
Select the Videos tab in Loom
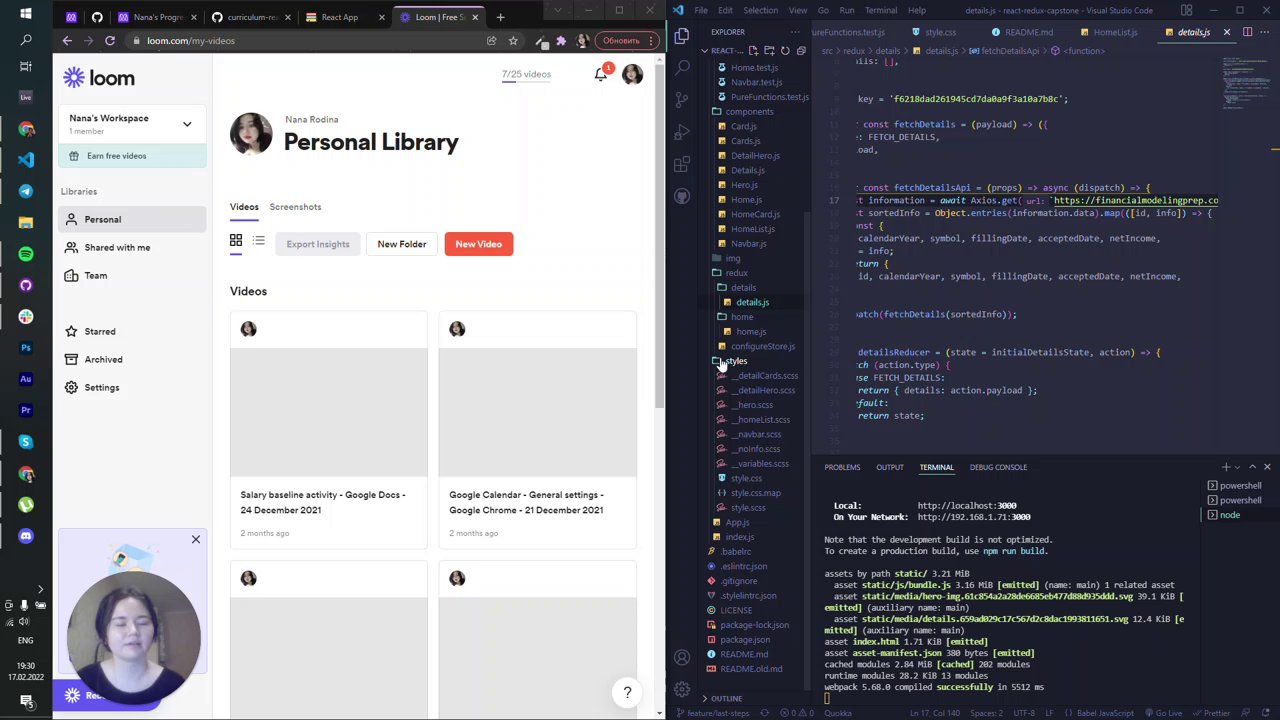pyautogui.click(x=244, y=207)
